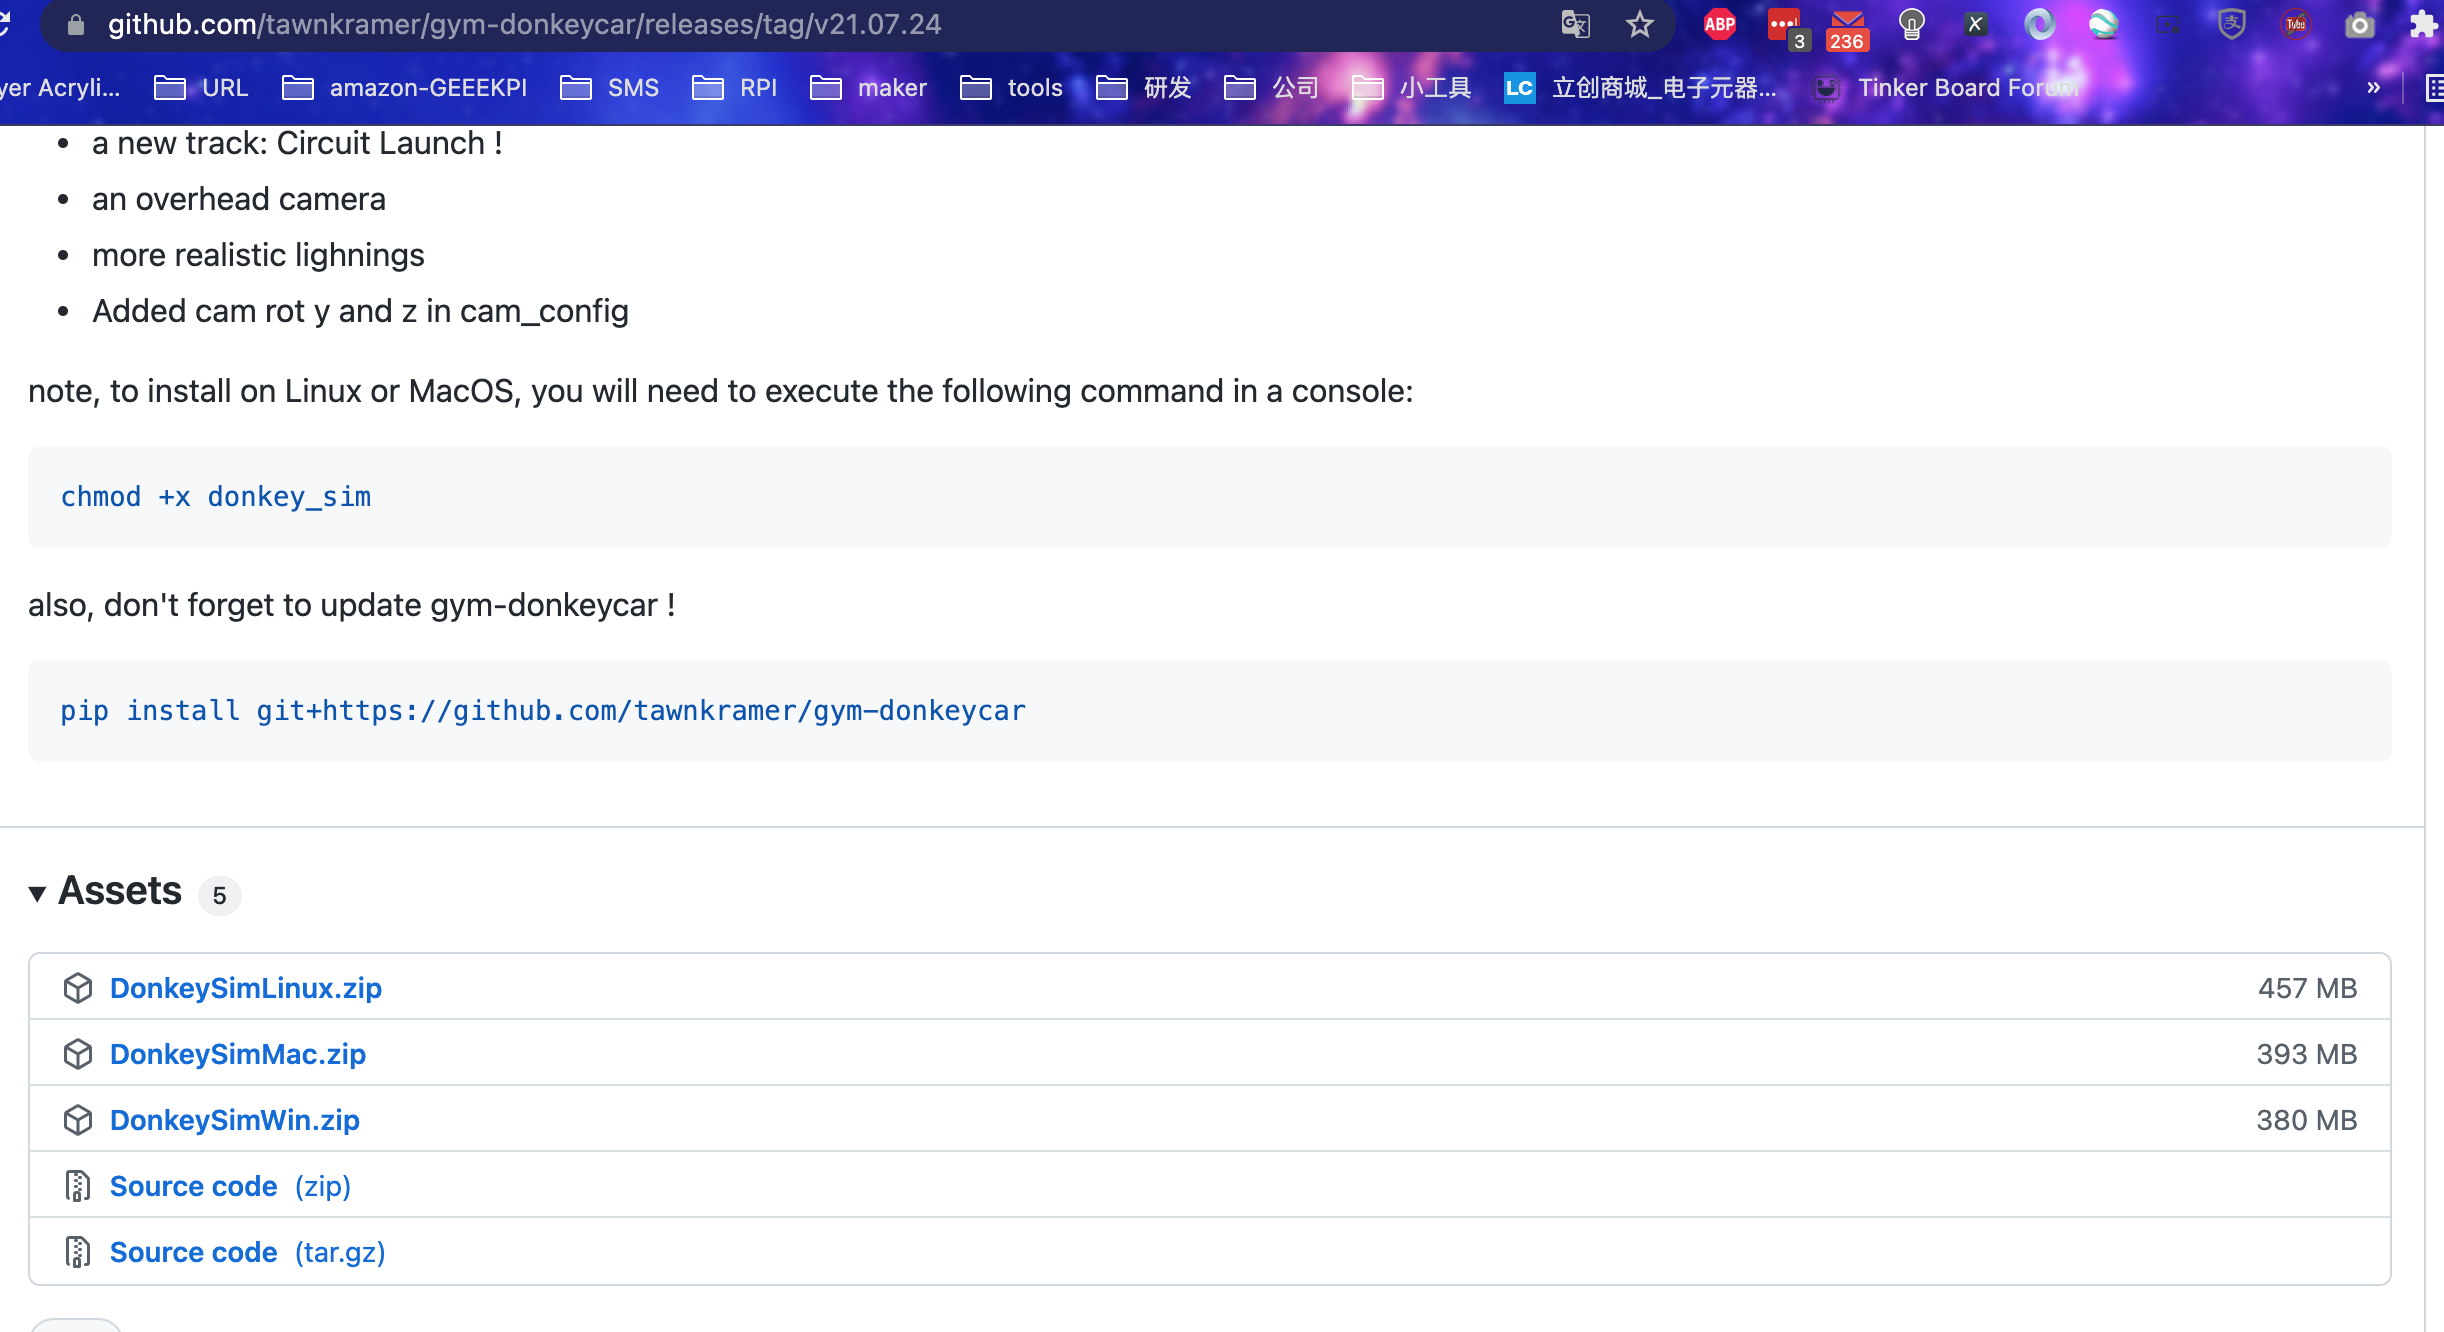Click 'more realistic lighnings' bullet text
Viewport: 2444px width, 1332px height.
click(258, 255)
